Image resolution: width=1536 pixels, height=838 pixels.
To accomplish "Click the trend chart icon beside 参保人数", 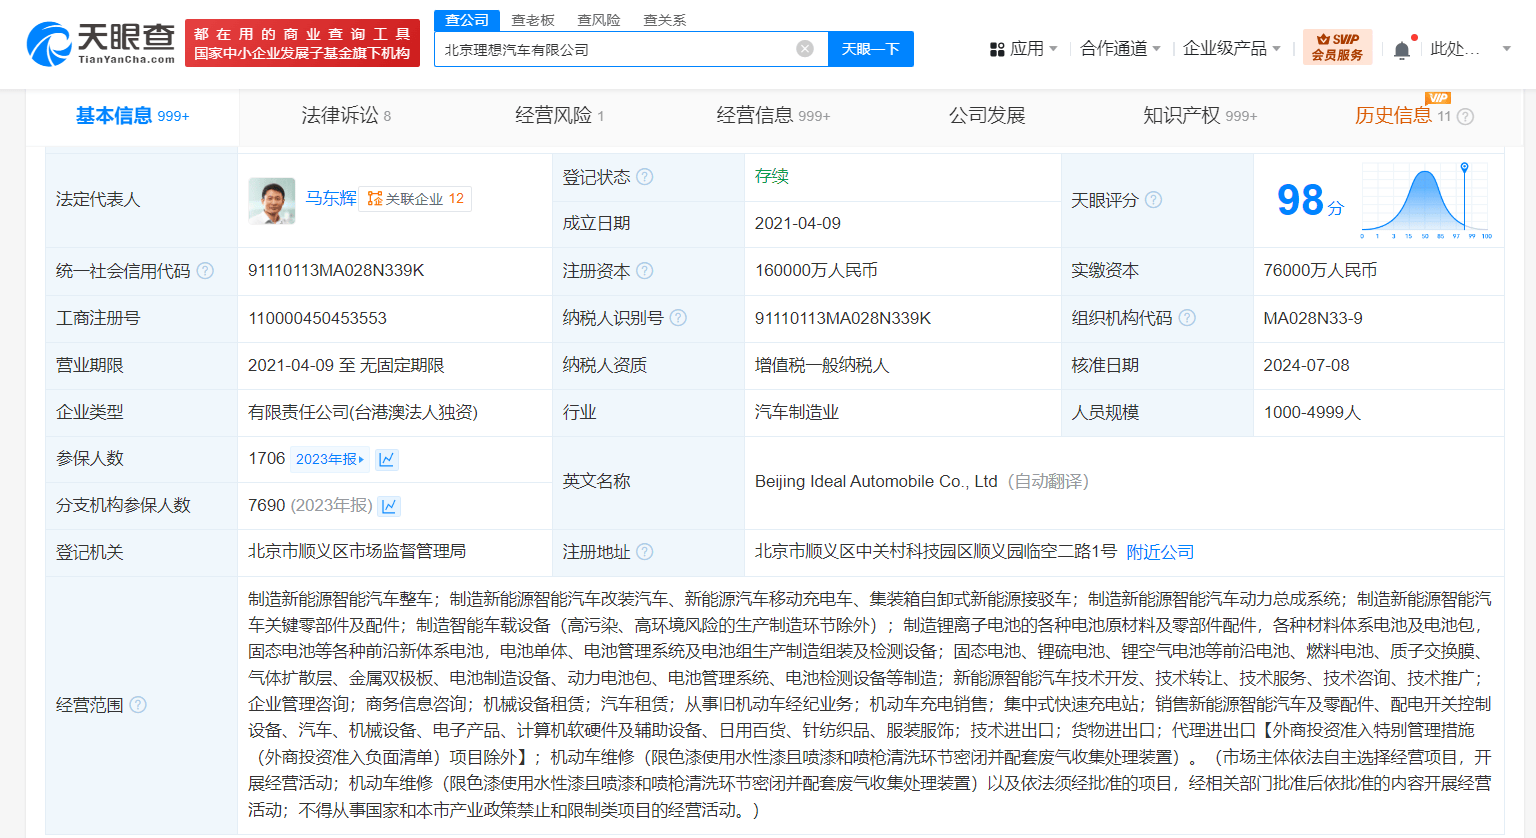I will click(x=387, y=459).
